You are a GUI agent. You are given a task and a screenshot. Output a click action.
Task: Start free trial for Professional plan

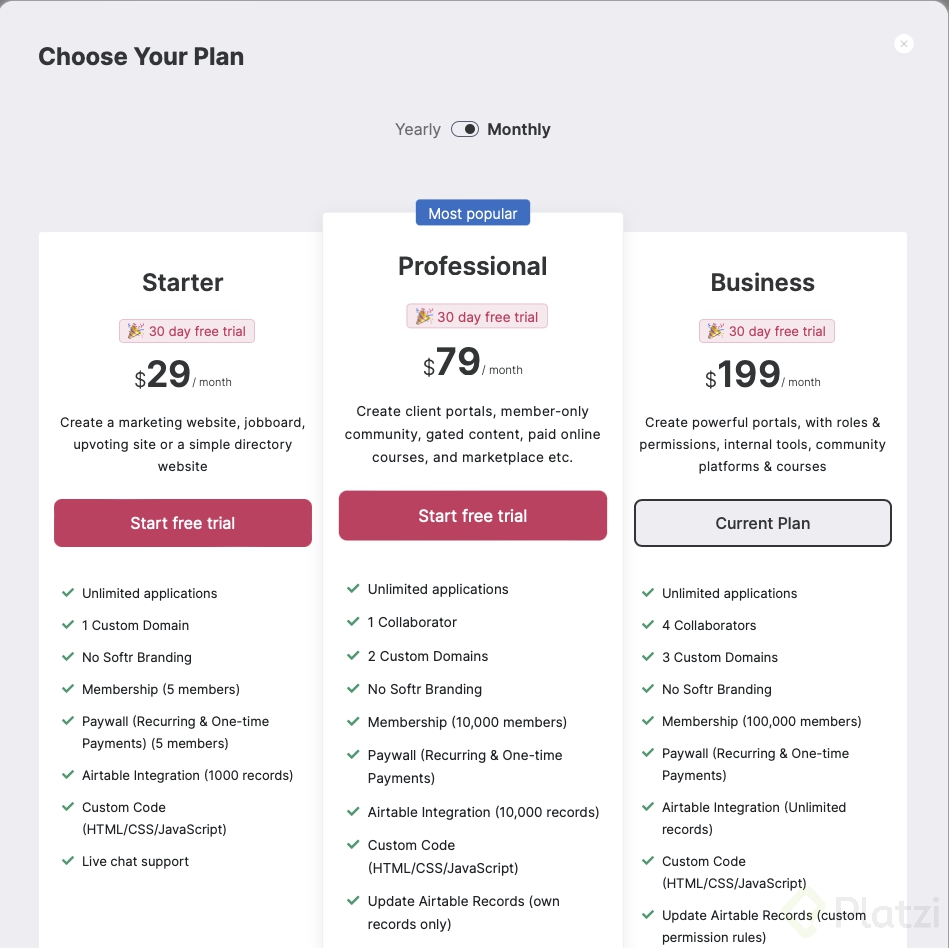tap(473, 516)
